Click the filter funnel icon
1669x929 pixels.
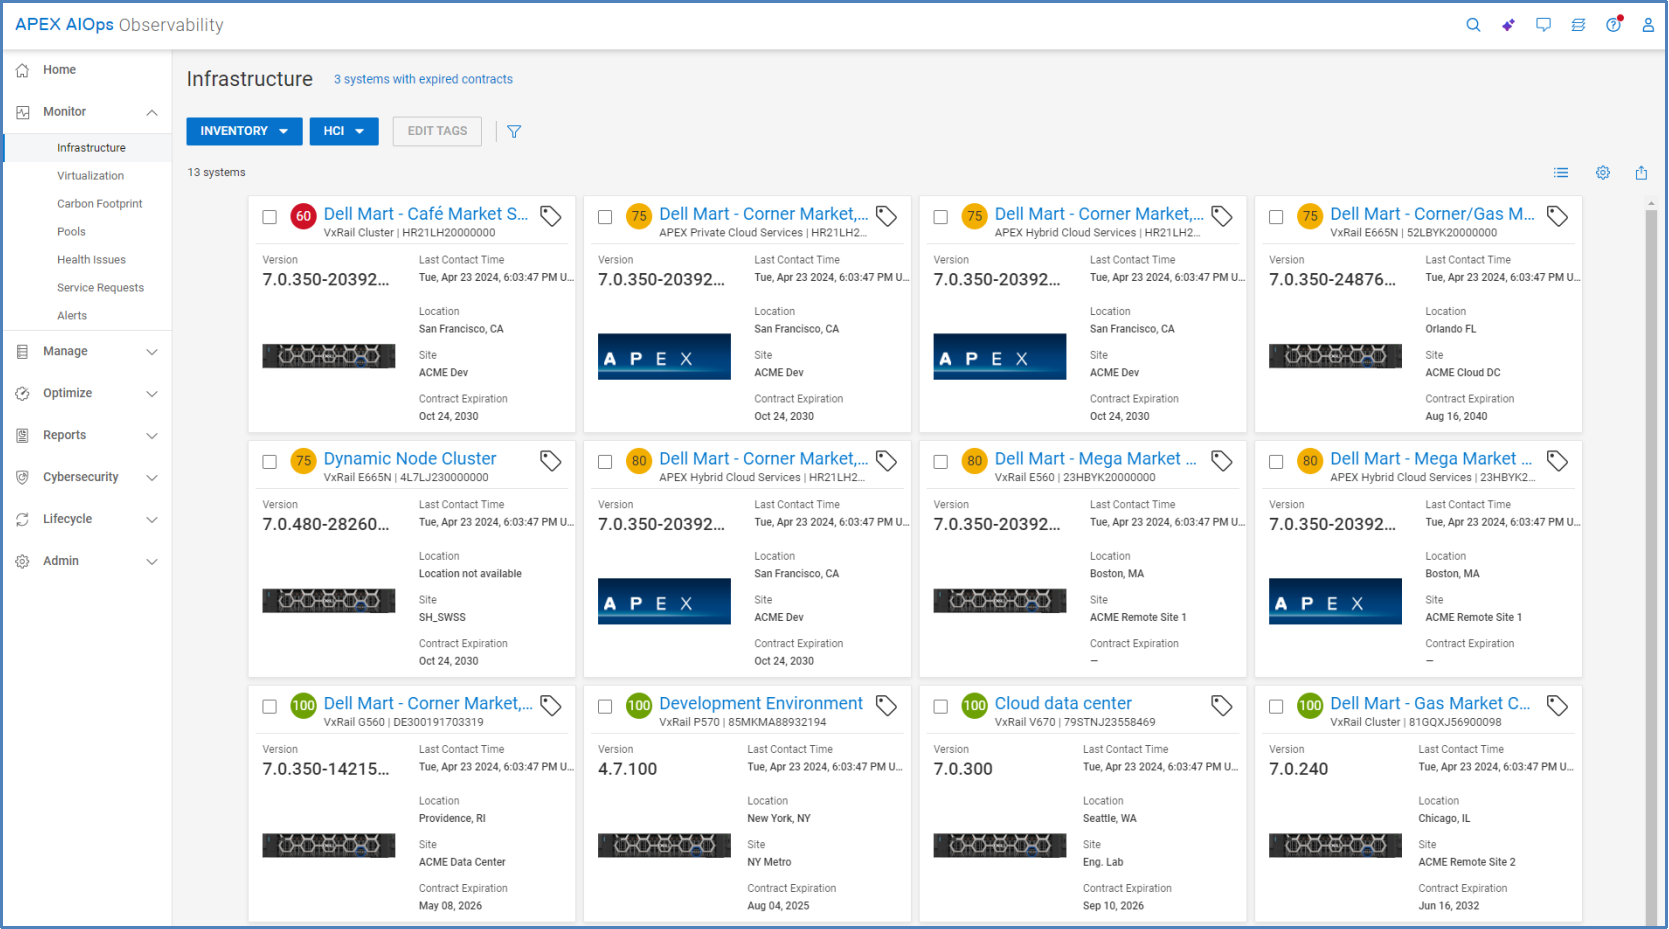[514, 131]
